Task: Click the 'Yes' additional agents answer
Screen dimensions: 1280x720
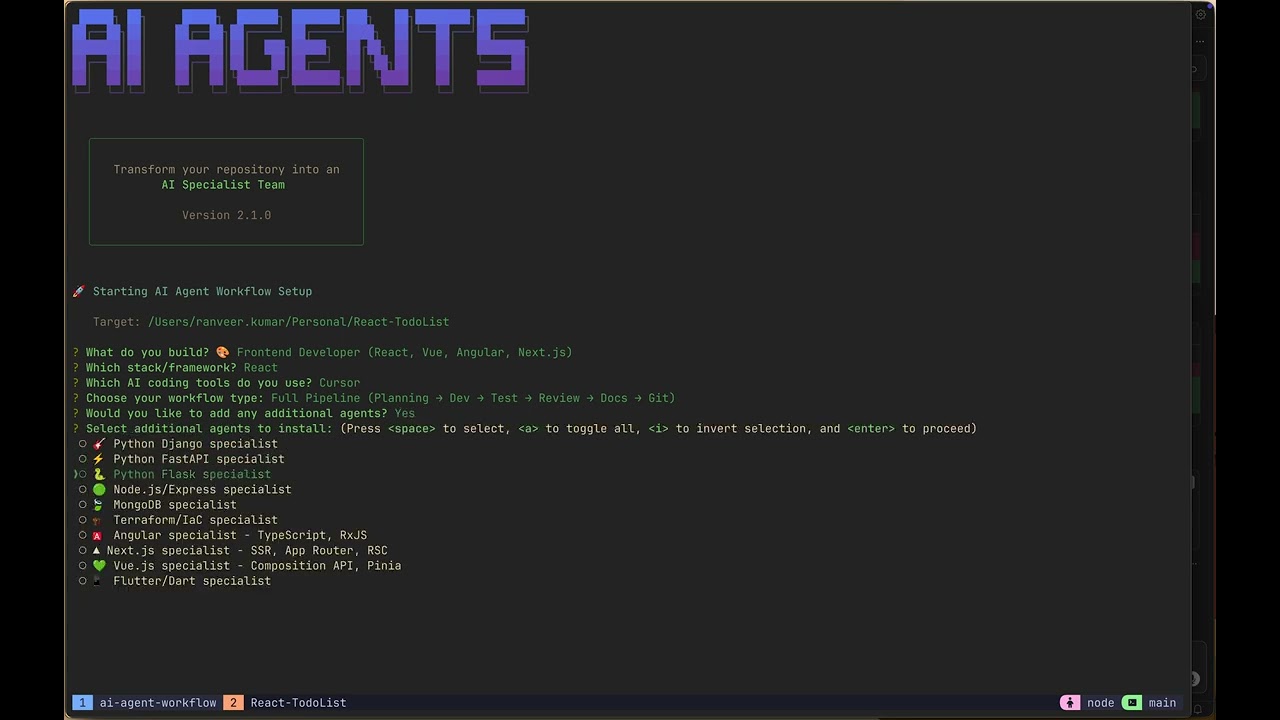Action: point(404,413)
